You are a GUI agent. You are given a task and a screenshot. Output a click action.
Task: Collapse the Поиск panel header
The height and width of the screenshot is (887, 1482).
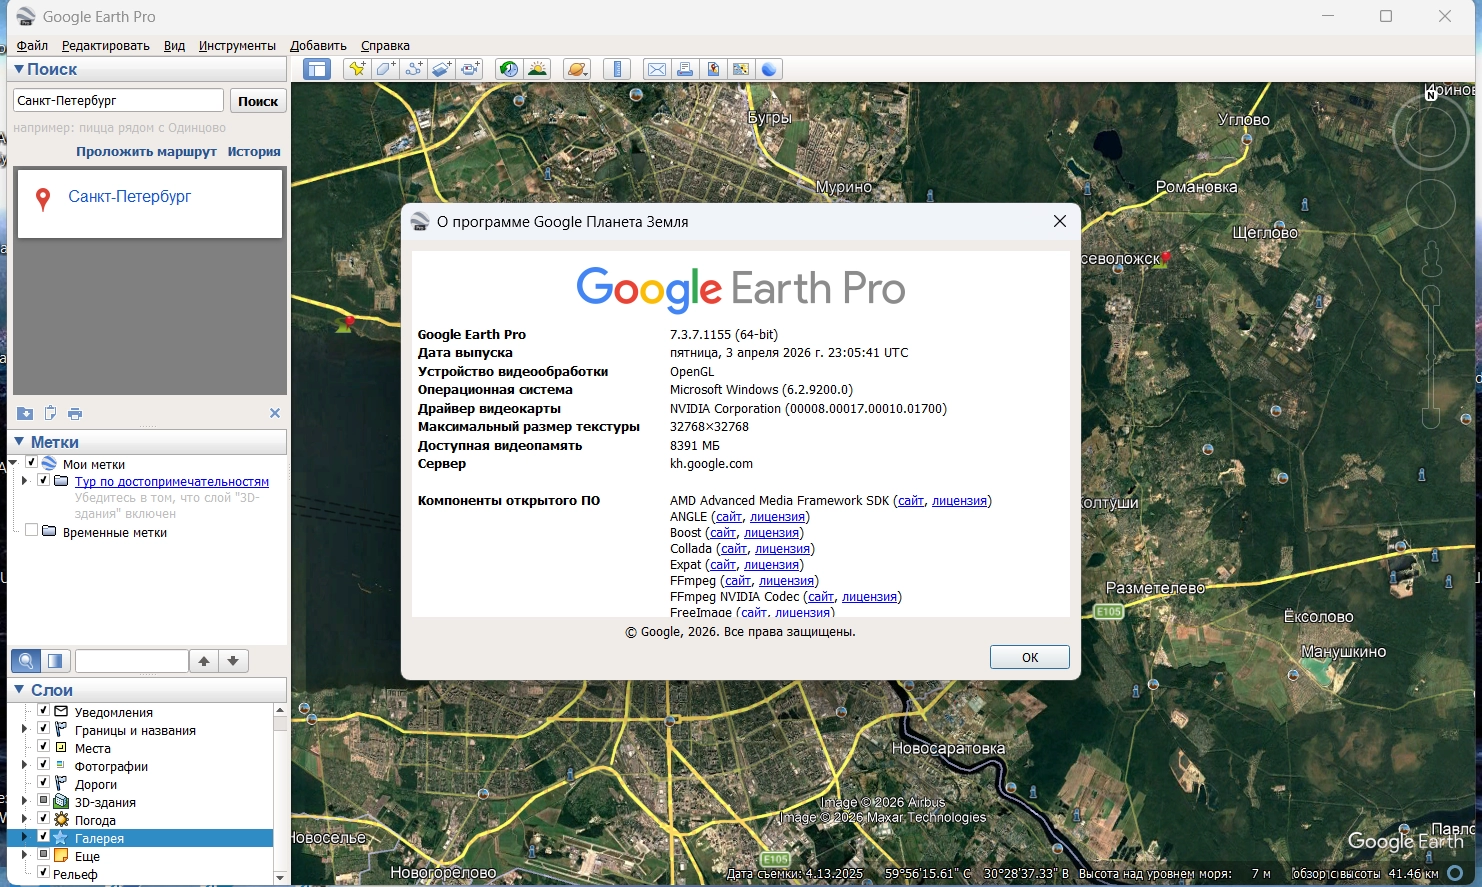19,69
